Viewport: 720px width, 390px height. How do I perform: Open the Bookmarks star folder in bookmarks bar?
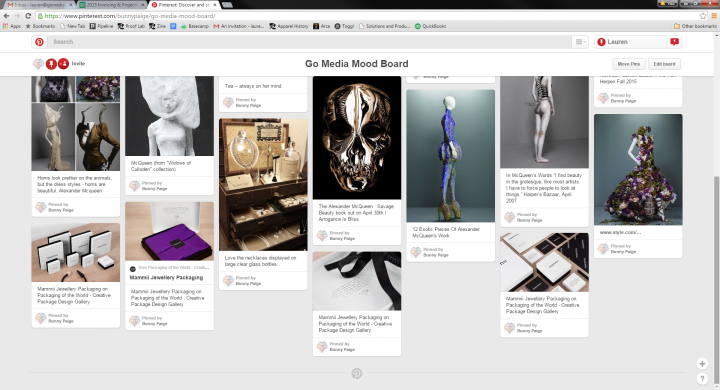[x=40, y=26]
